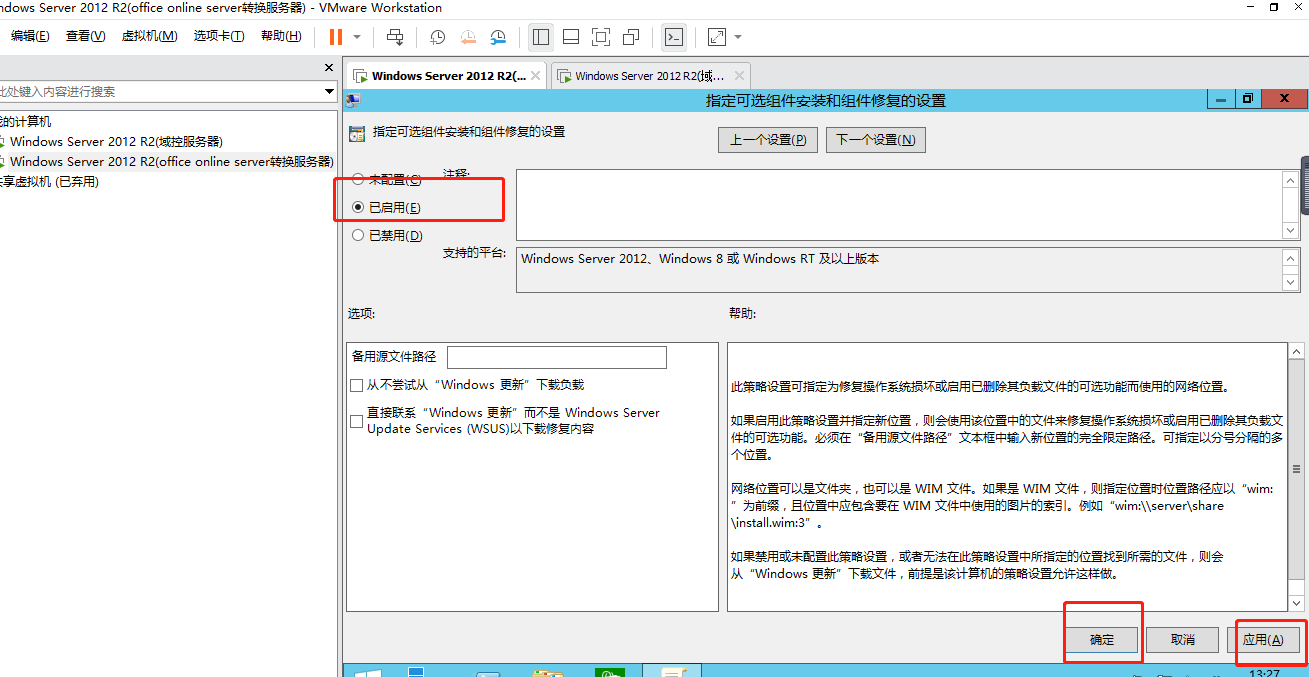Check 从不尝试从 Windows 更新下载负载
The width and height of the screenshot is (1309, 677).
coord(356,385)
